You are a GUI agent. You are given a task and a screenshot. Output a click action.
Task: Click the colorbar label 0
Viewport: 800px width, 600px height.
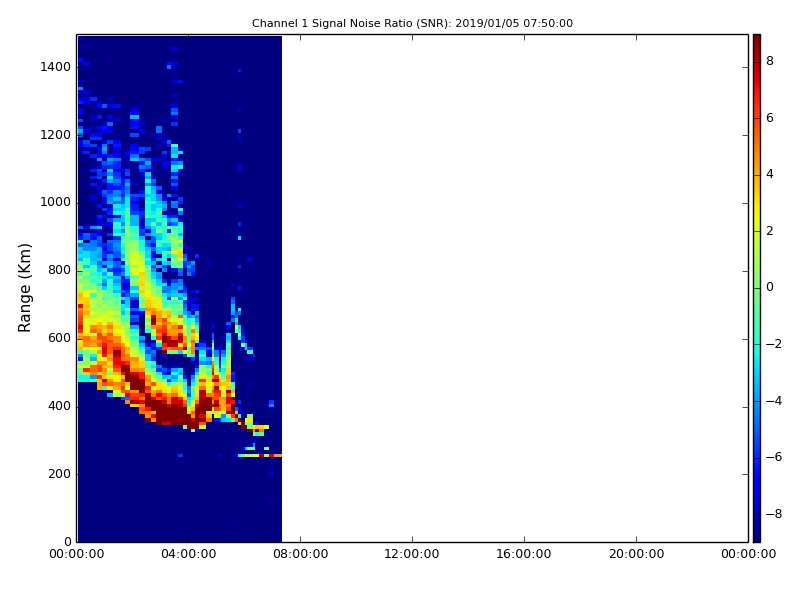(x=770, y=287)
